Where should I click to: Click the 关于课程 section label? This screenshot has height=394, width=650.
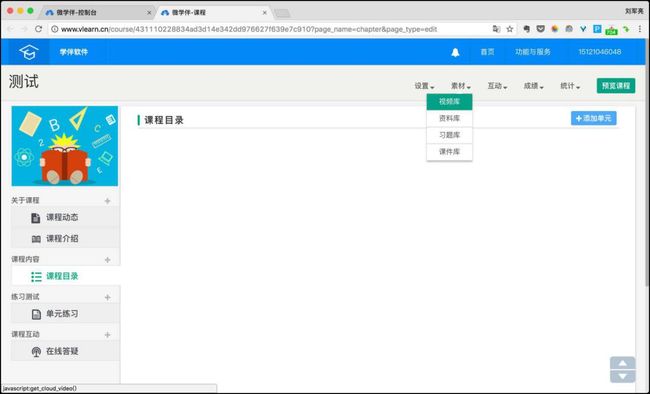click(x=25, y=200)
